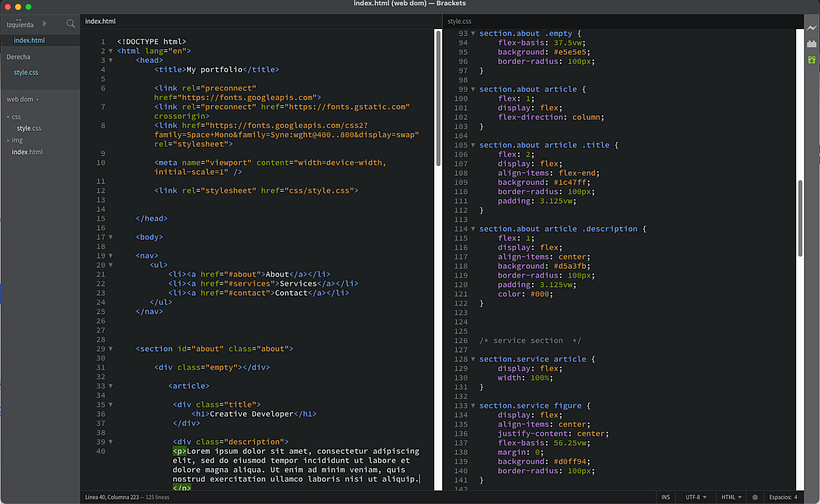This screenshot has height=504, width=820.
Task: Click the sidebar handle dots above Izquierda
Action: click(x=18, y=19)
